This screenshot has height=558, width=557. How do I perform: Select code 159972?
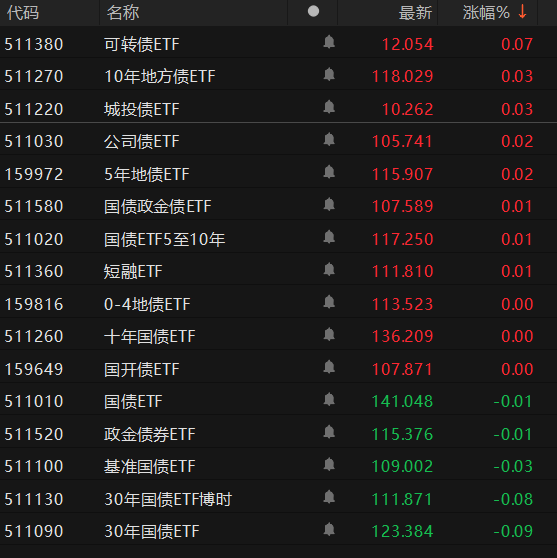click(34, 174)
